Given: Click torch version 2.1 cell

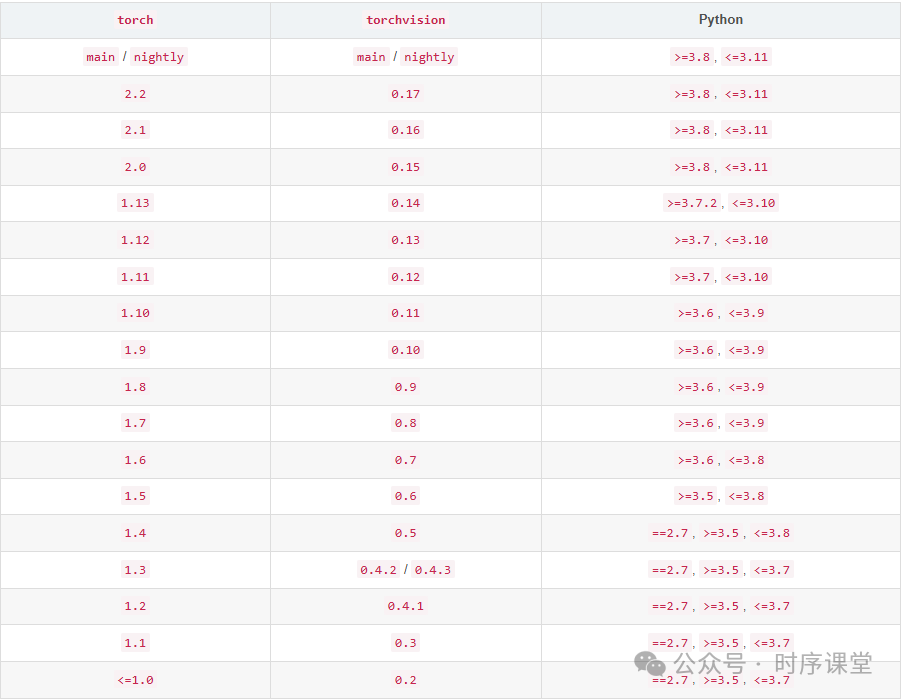Looking at the screenshot, I should click(135, 130).
